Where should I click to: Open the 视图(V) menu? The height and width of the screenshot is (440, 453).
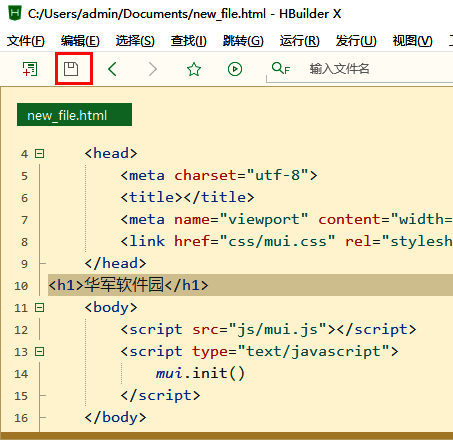coord(413,41)
